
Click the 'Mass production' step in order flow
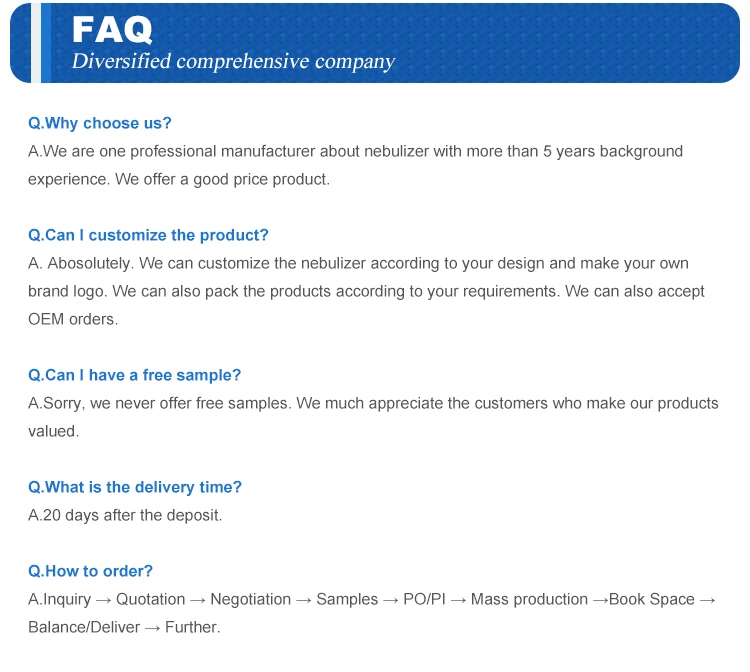529,599
